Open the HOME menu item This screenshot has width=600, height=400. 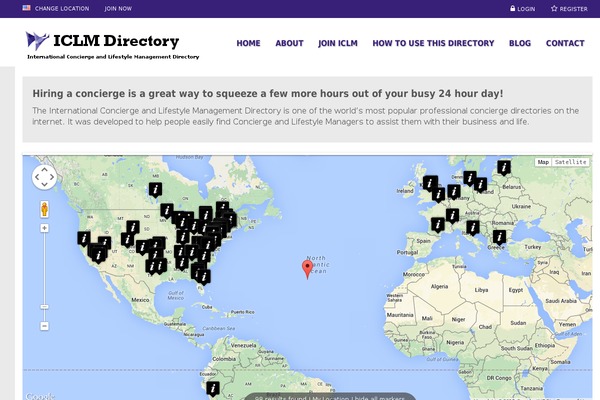248,43
